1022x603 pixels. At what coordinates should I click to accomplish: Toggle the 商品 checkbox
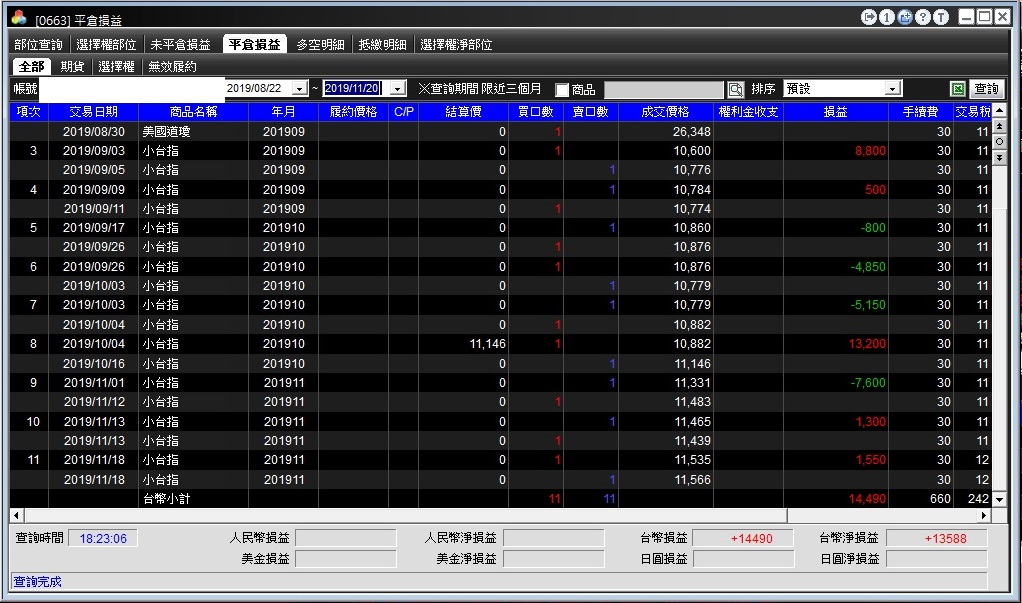point(562,90)
